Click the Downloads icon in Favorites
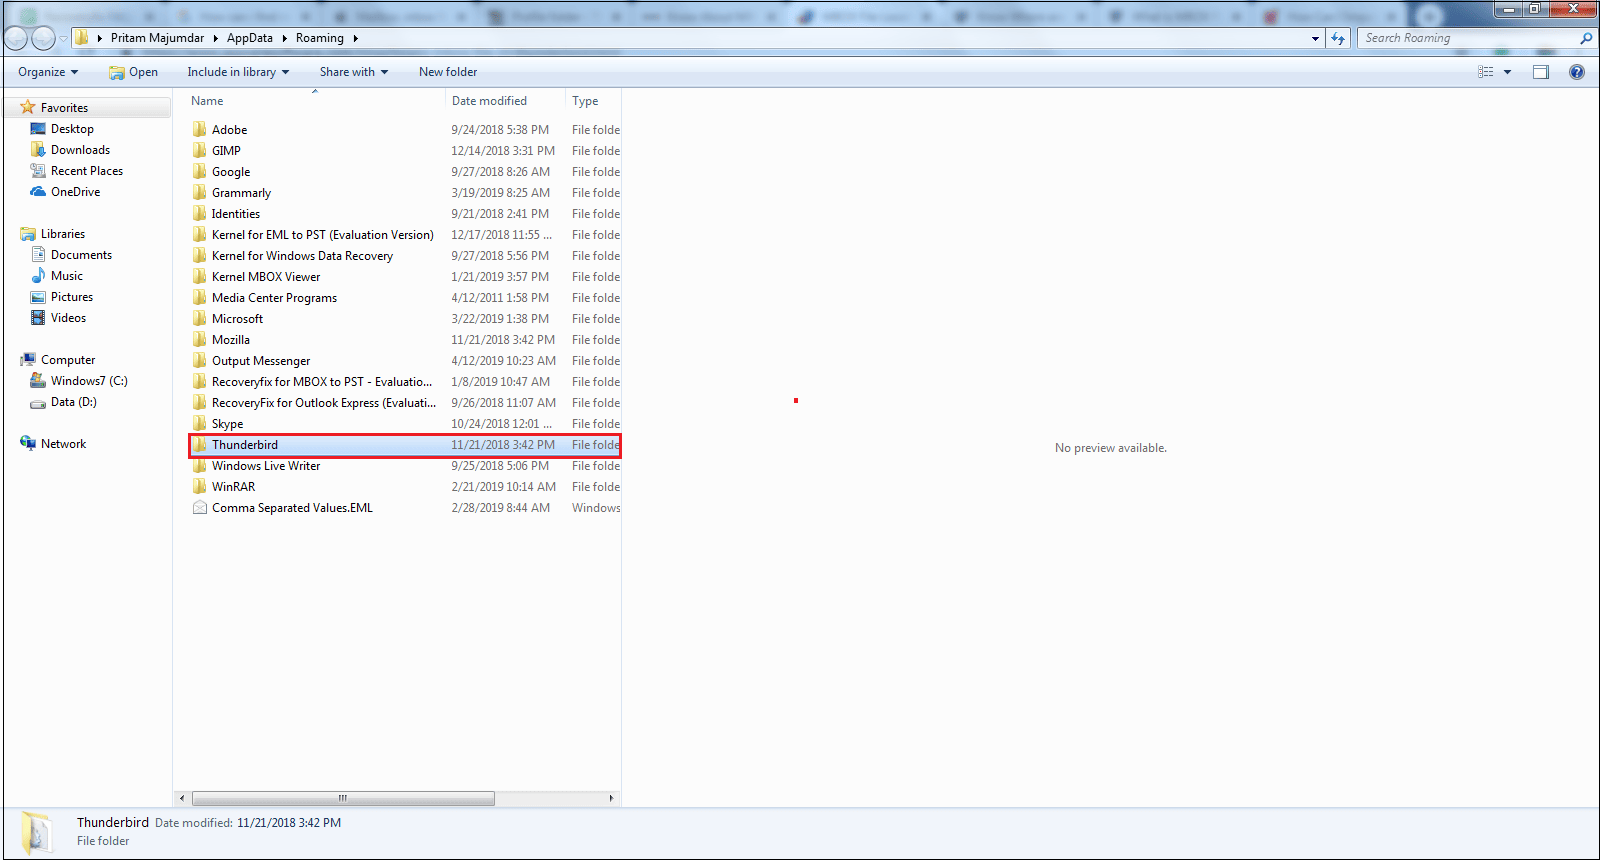Screen dimensions: 1600x860 [38, 149]
